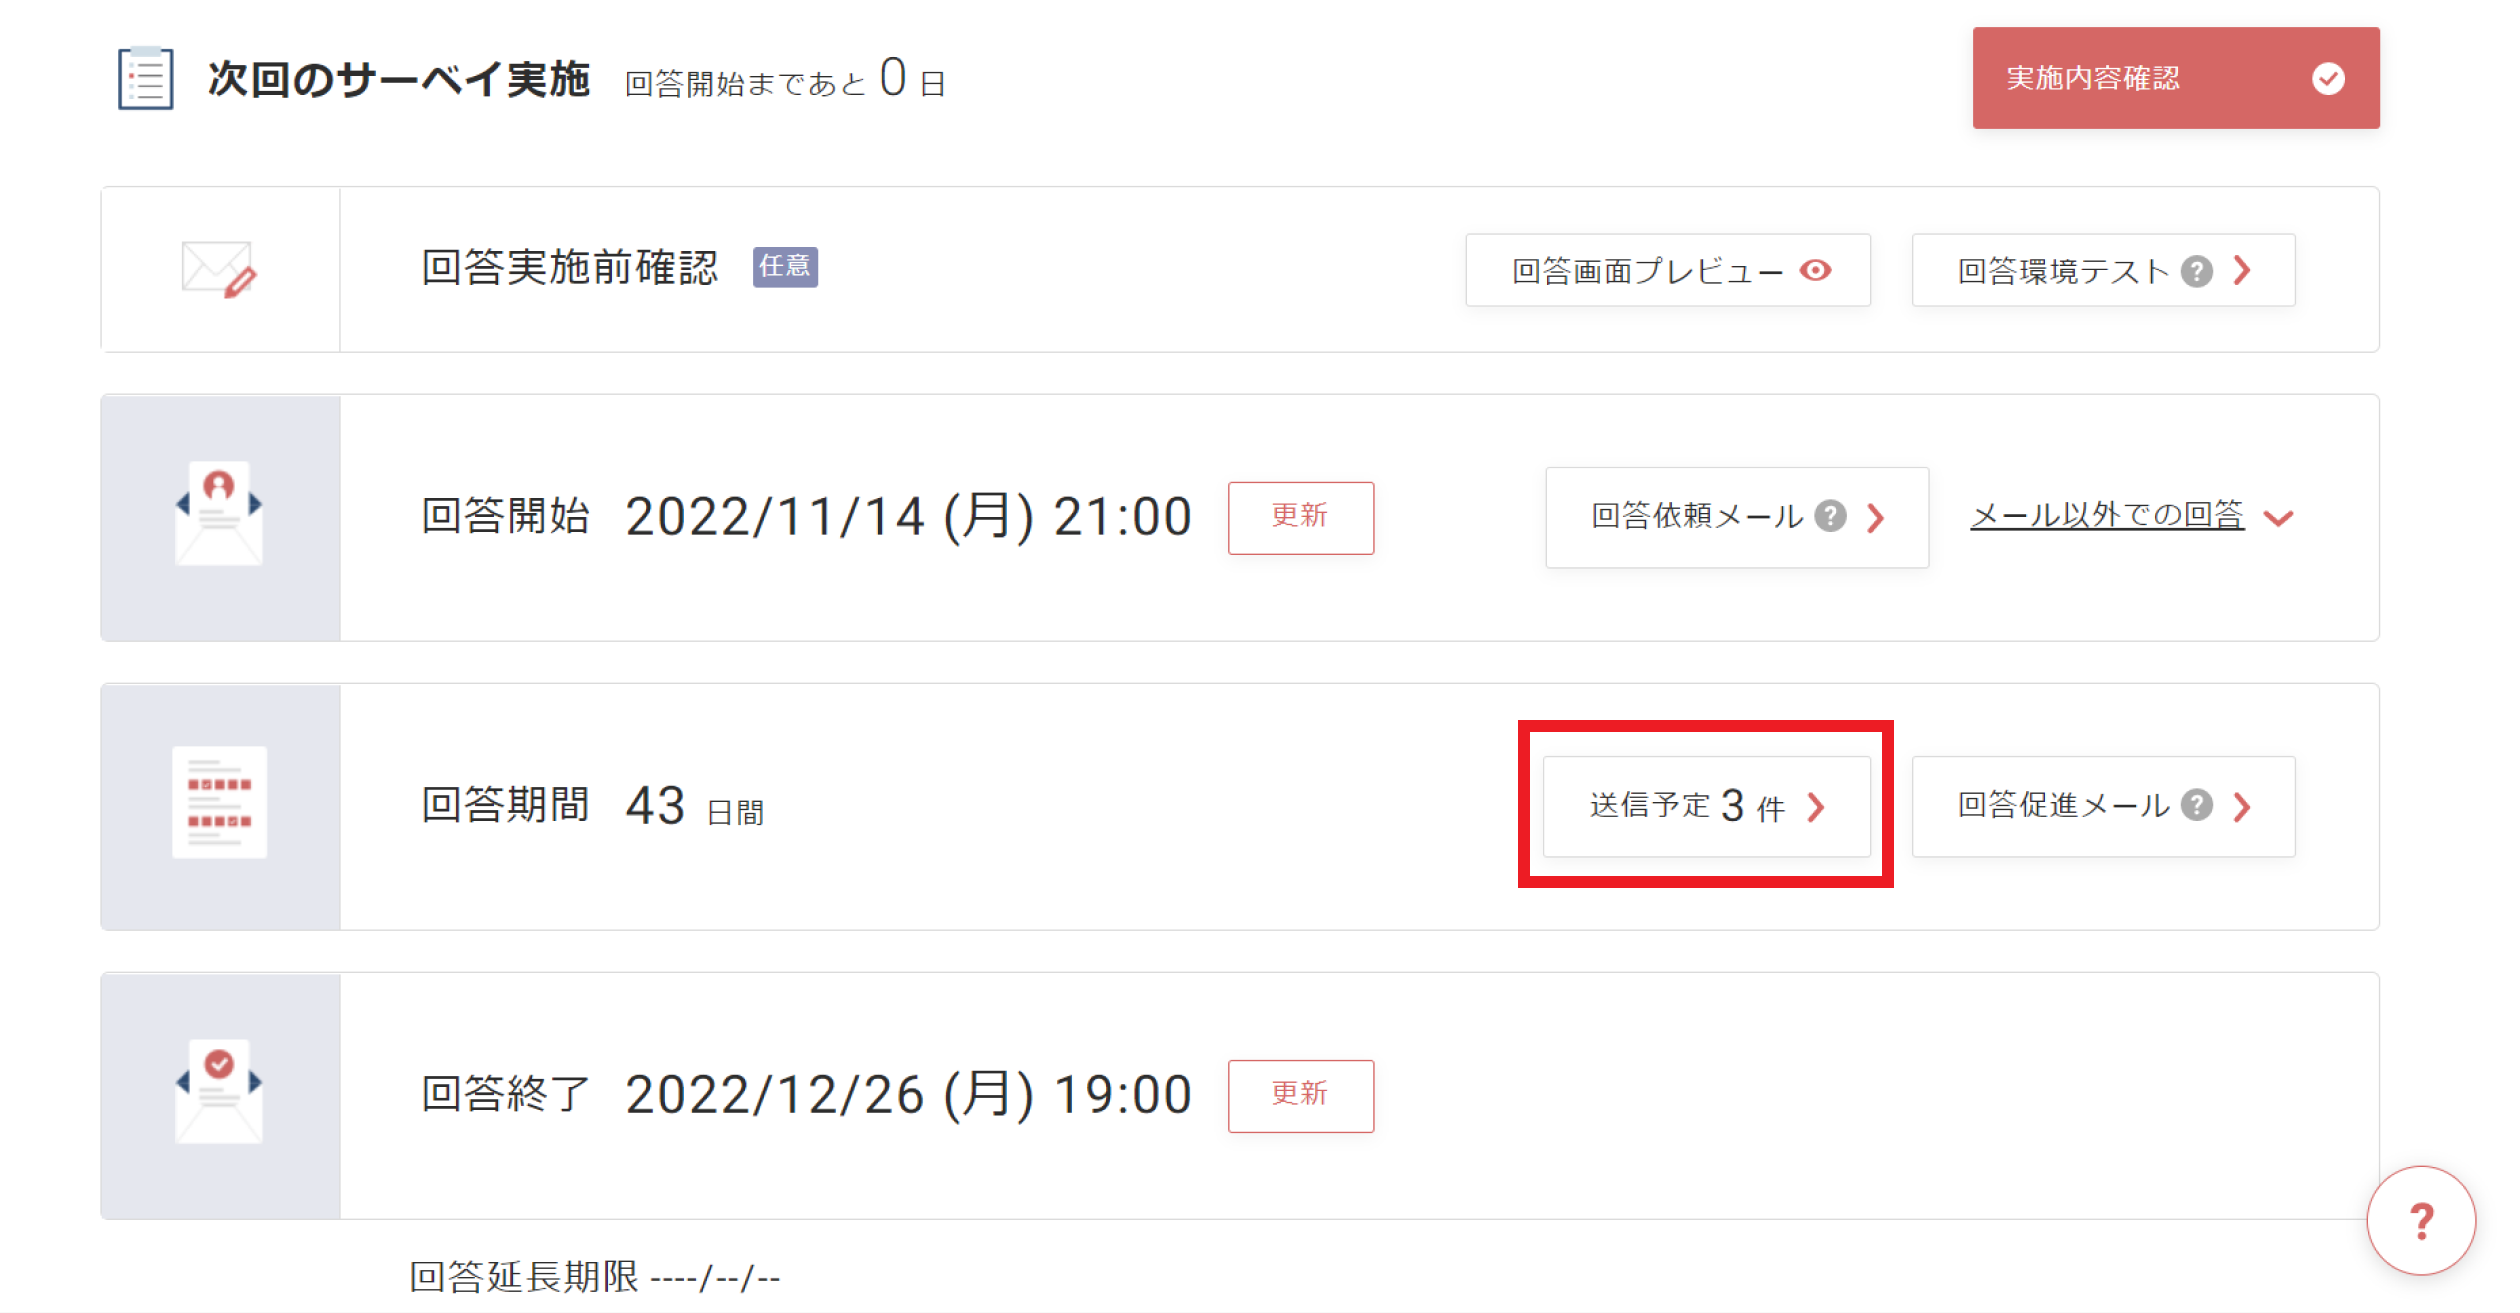Open the メール以外での回答 link

tap(2107, 515)
